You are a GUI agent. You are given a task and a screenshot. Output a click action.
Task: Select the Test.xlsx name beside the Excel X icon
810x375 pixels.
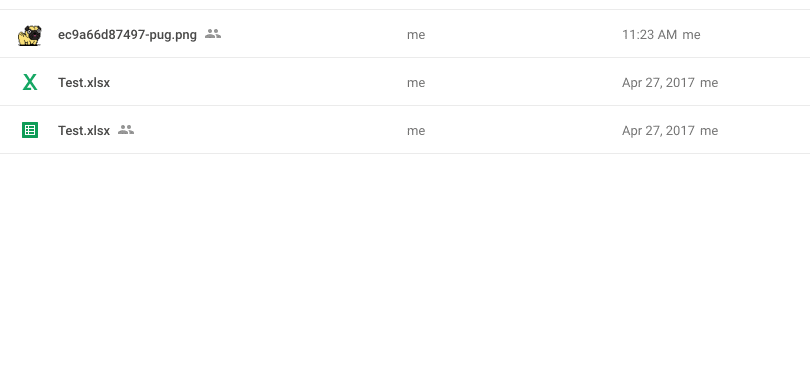[x=84, y=83]
